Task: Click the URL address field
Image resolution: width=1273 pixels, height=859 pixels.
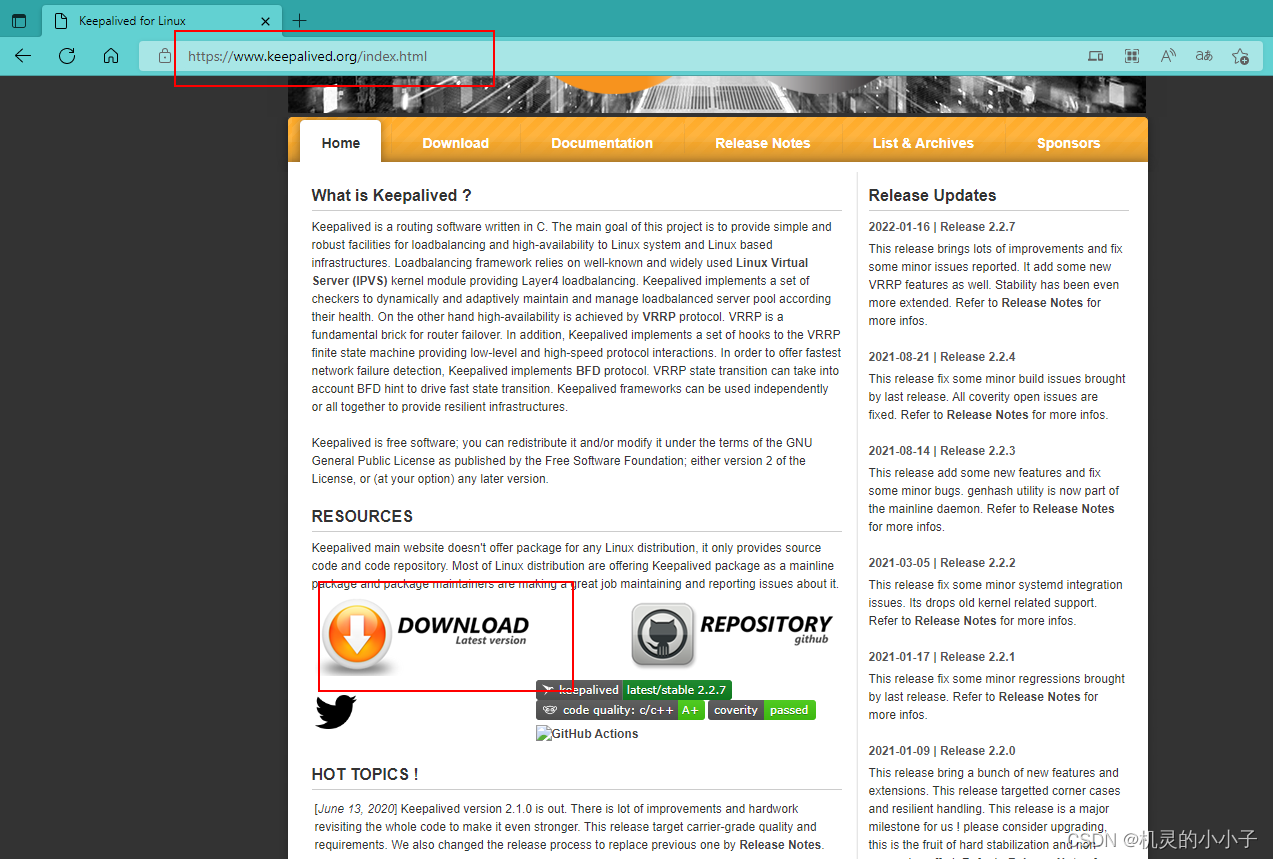Action: tap(620, 56)
